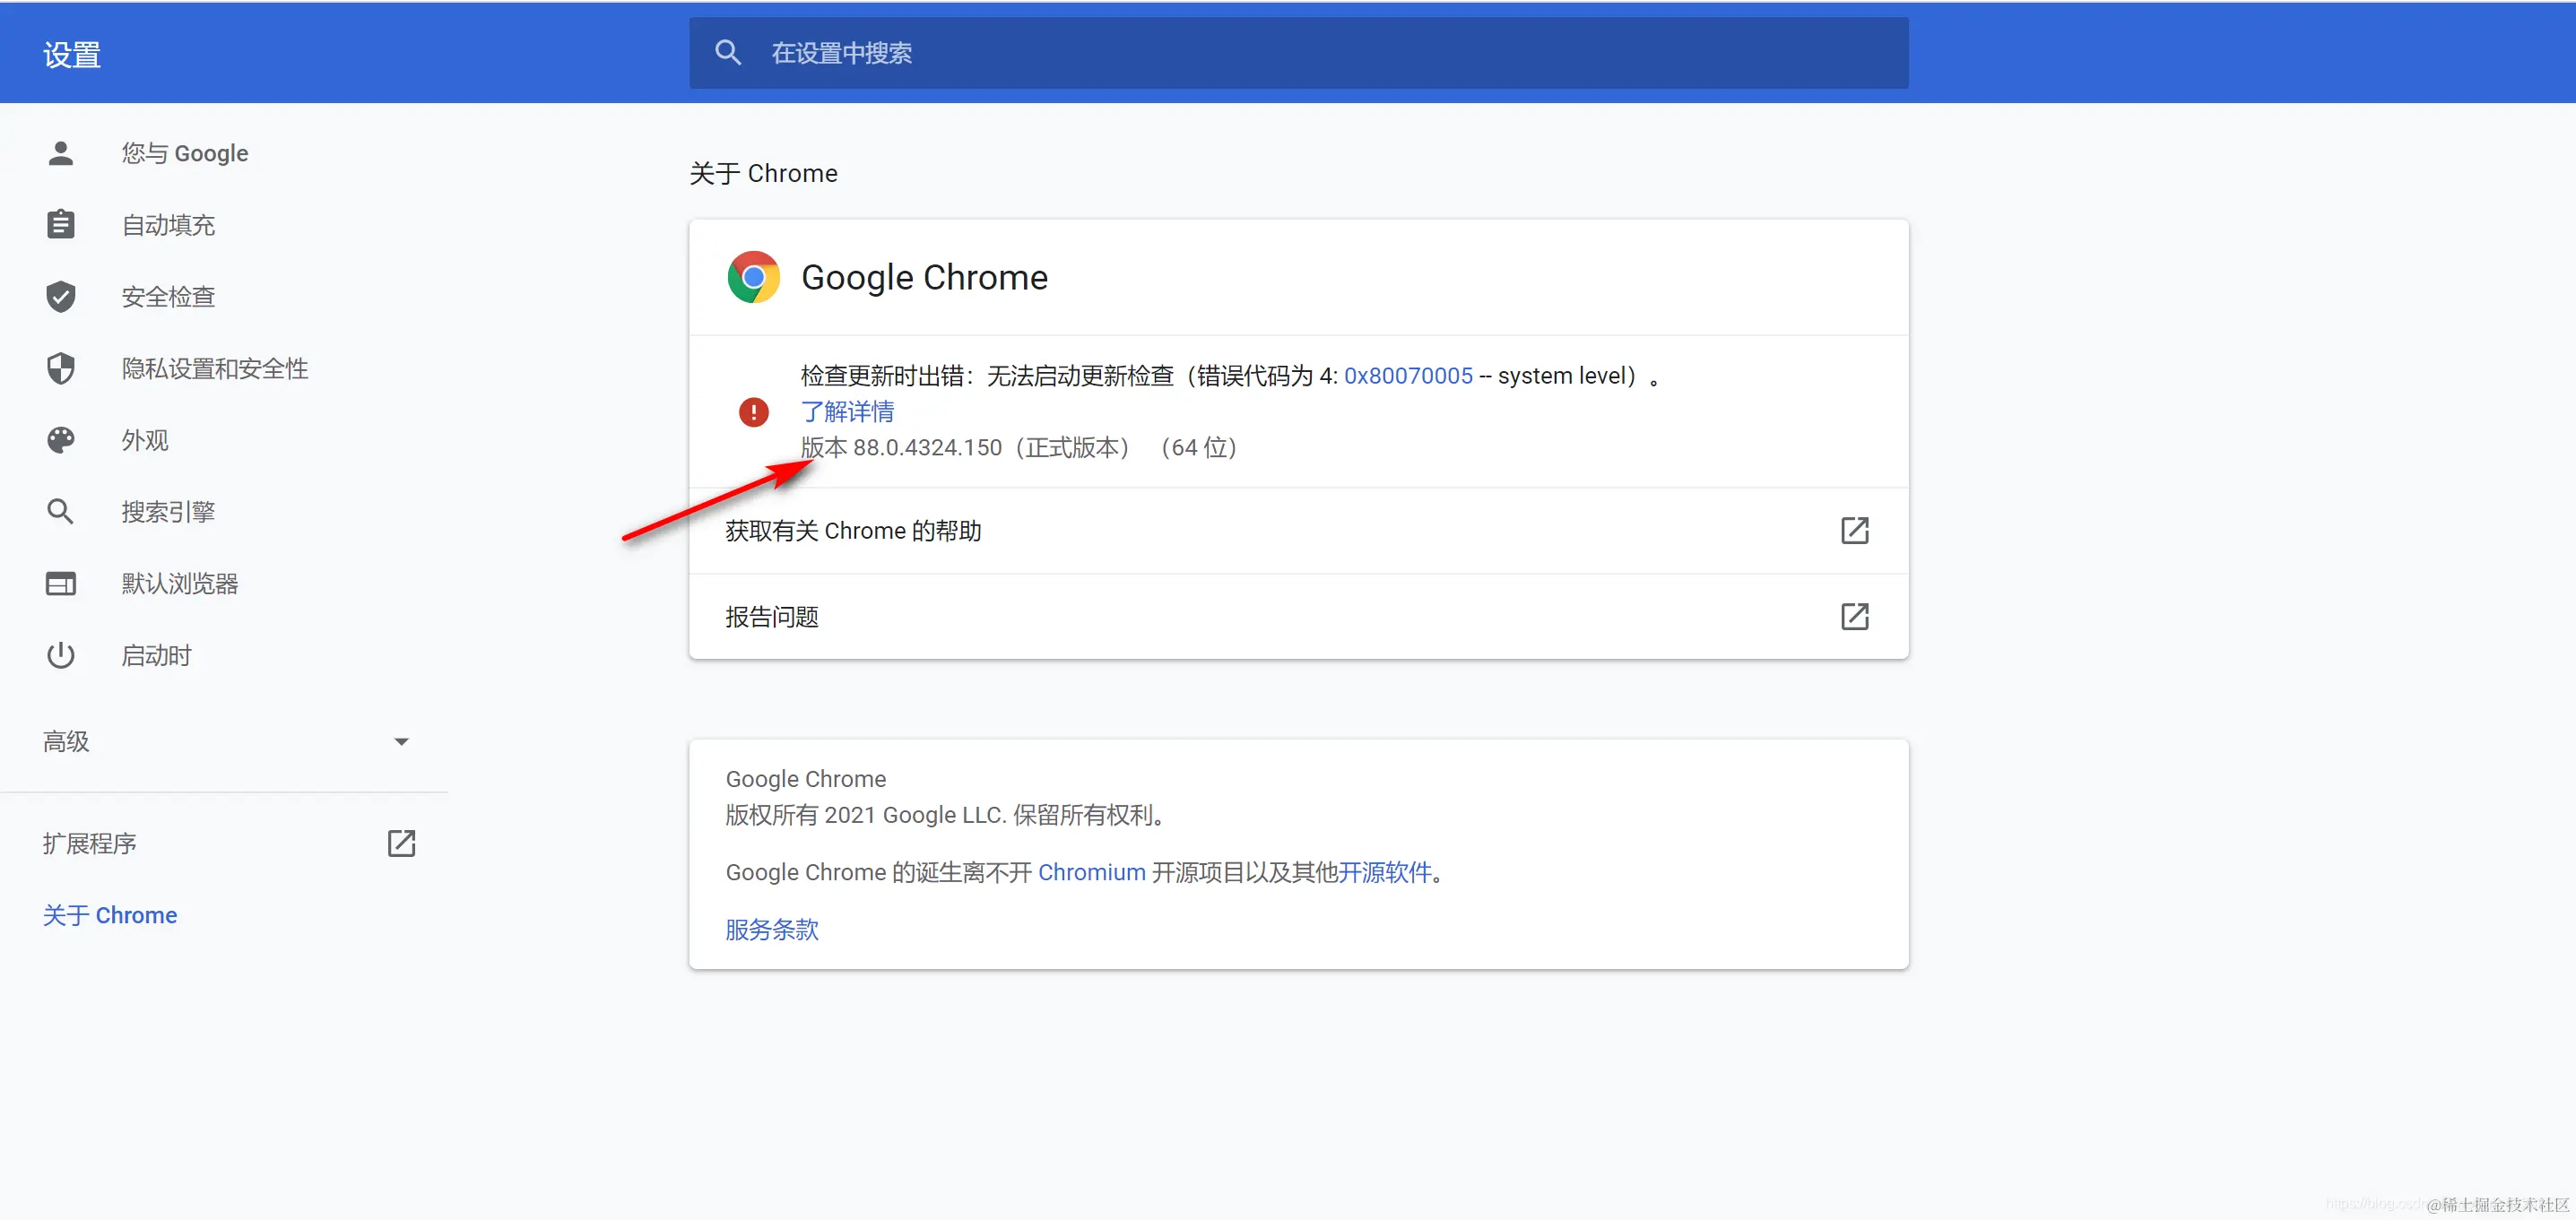Select 关于 Chrome in sidebar
The image size is (2576, 1220).
[110, 915]
